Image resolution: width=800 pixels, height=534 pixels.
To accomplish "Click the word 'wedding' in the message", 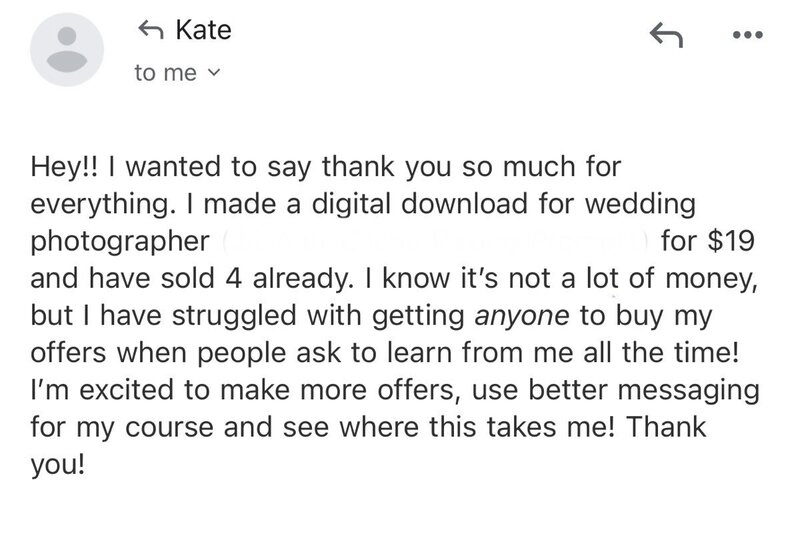I will coord(640,204).
